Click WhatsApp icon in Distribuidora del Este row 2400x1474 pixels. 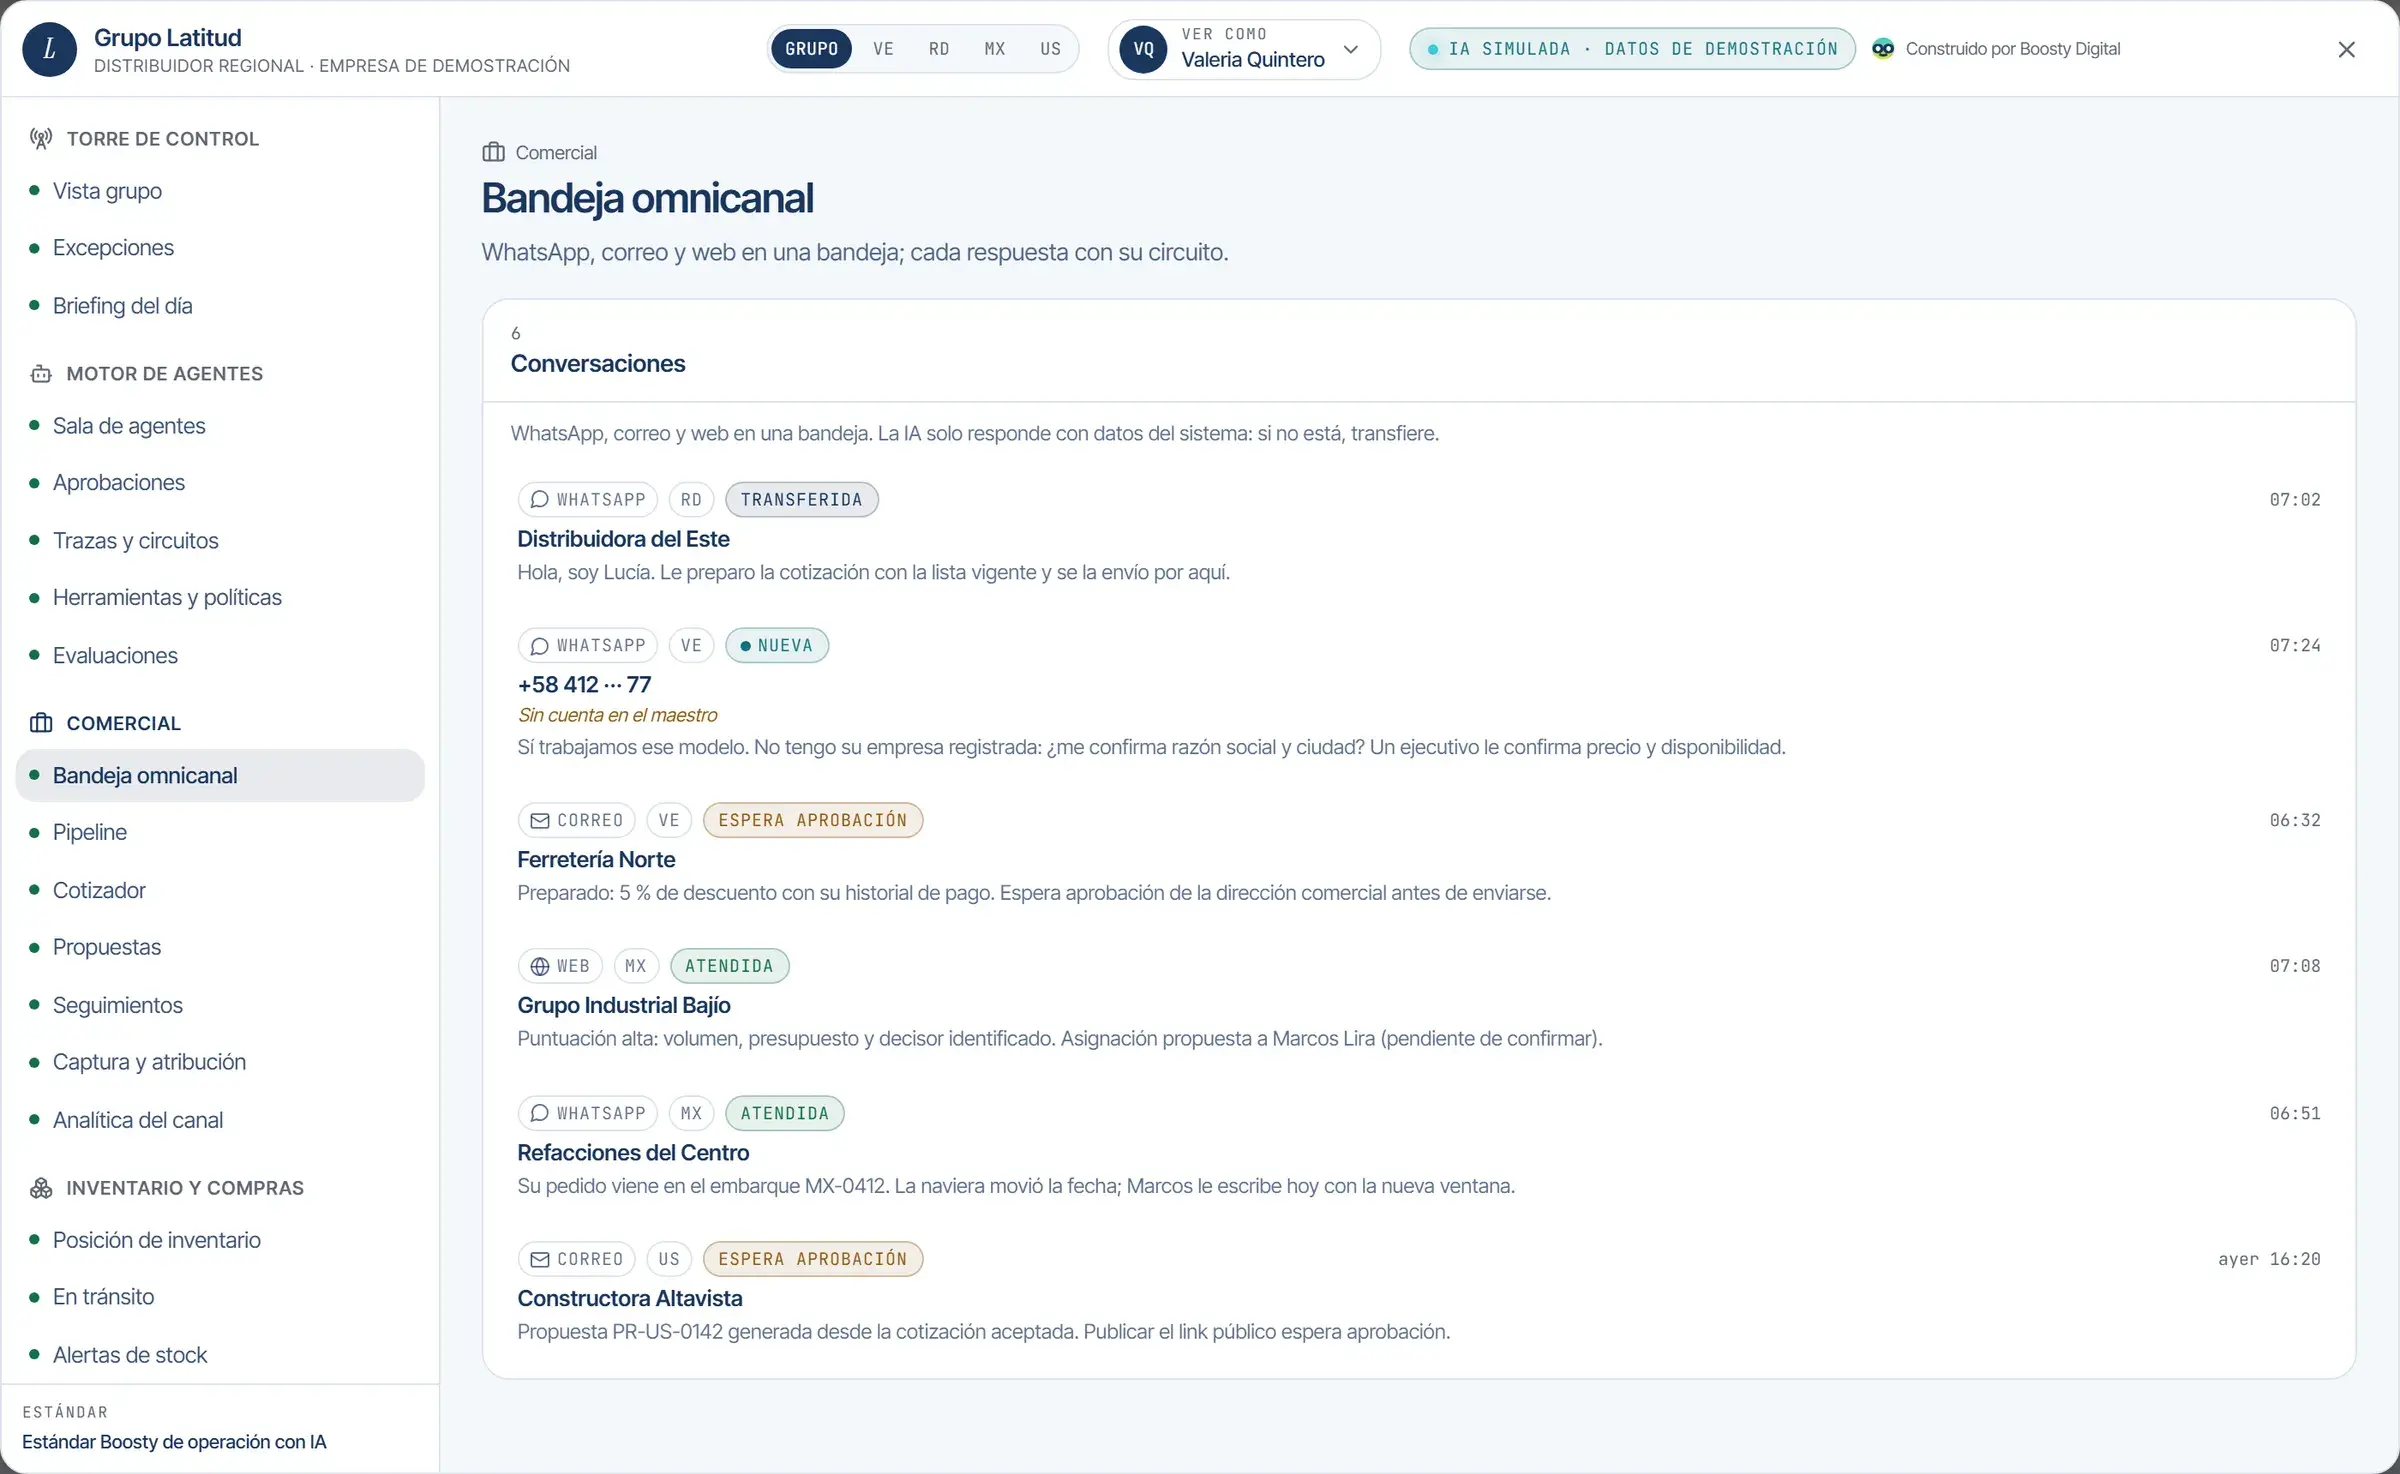pos(539,499)
